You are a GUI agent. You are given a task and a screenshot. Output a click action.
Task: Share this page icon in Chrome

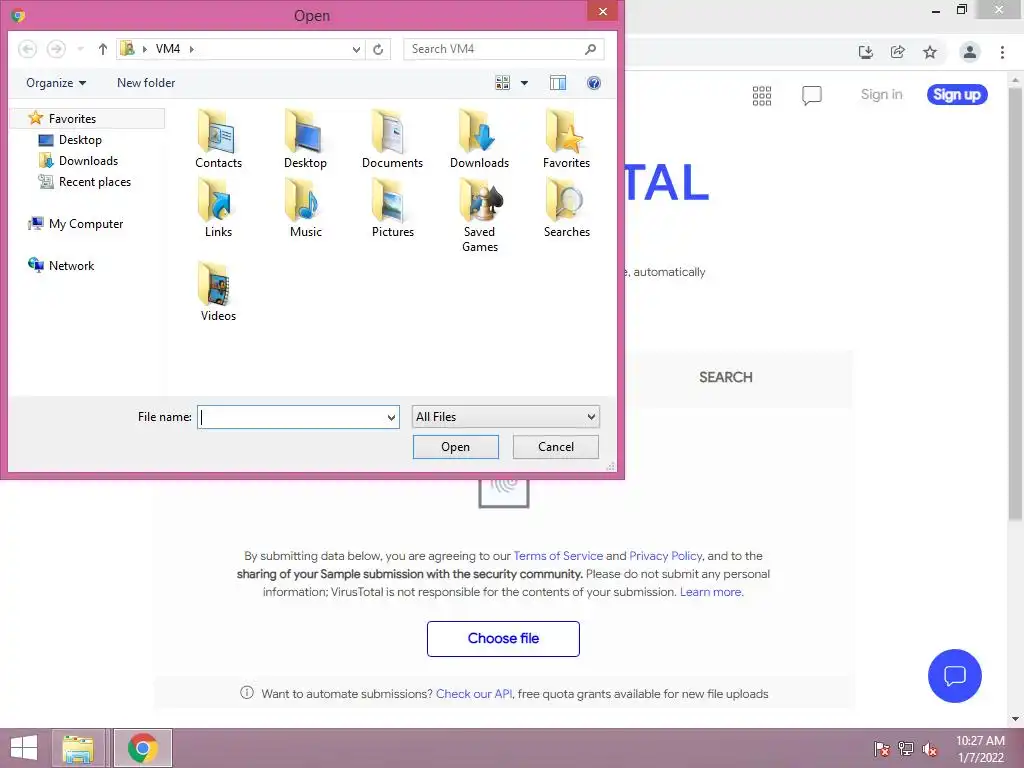point(898,52)
